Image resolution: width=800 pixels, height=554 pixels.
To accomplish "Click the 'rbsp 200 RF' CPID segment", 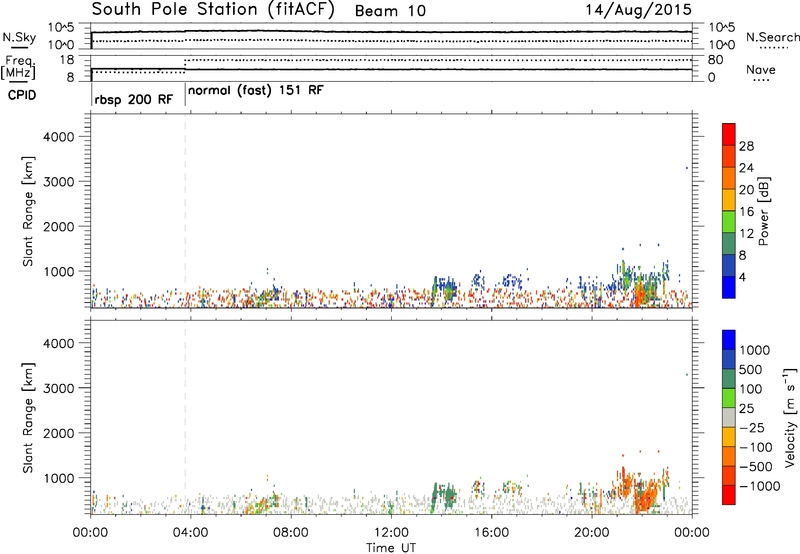I will pyautogui.click(x=134, y=99).
